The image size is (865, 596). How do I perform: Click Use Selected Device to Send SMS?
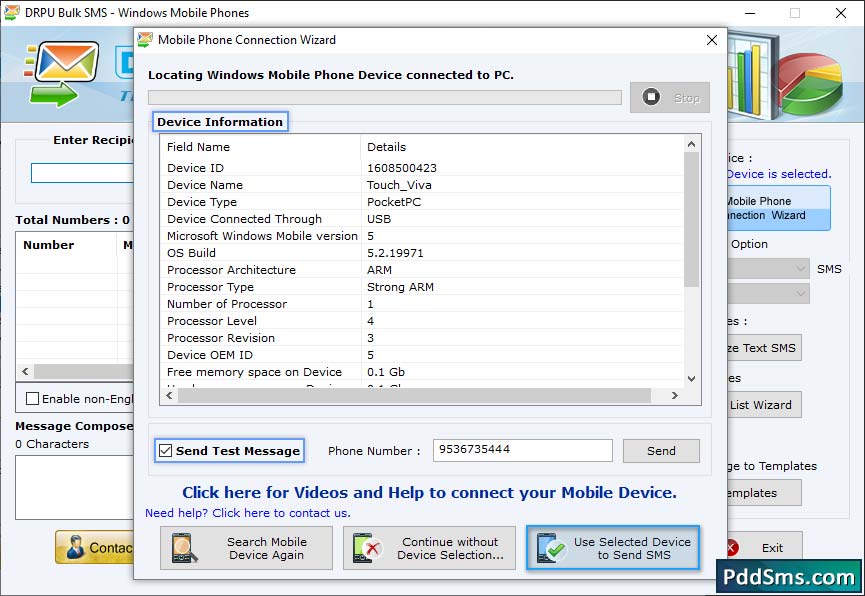pyautogui.click(x=613, y=548)
